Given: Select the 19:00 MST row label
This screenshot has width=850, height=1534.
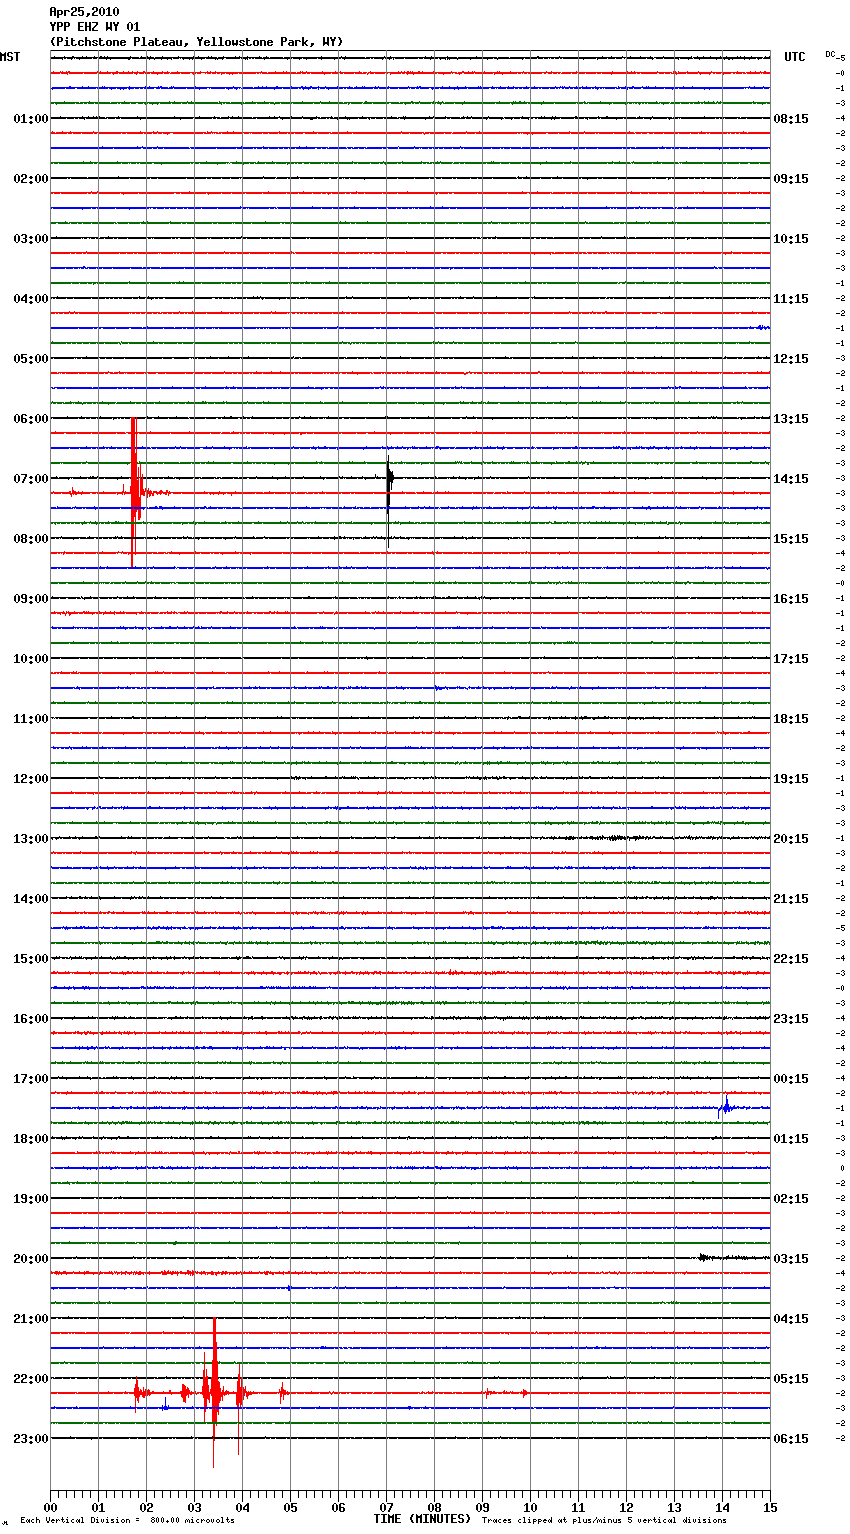Looking at the screenshot, I should coord(31,1199).
